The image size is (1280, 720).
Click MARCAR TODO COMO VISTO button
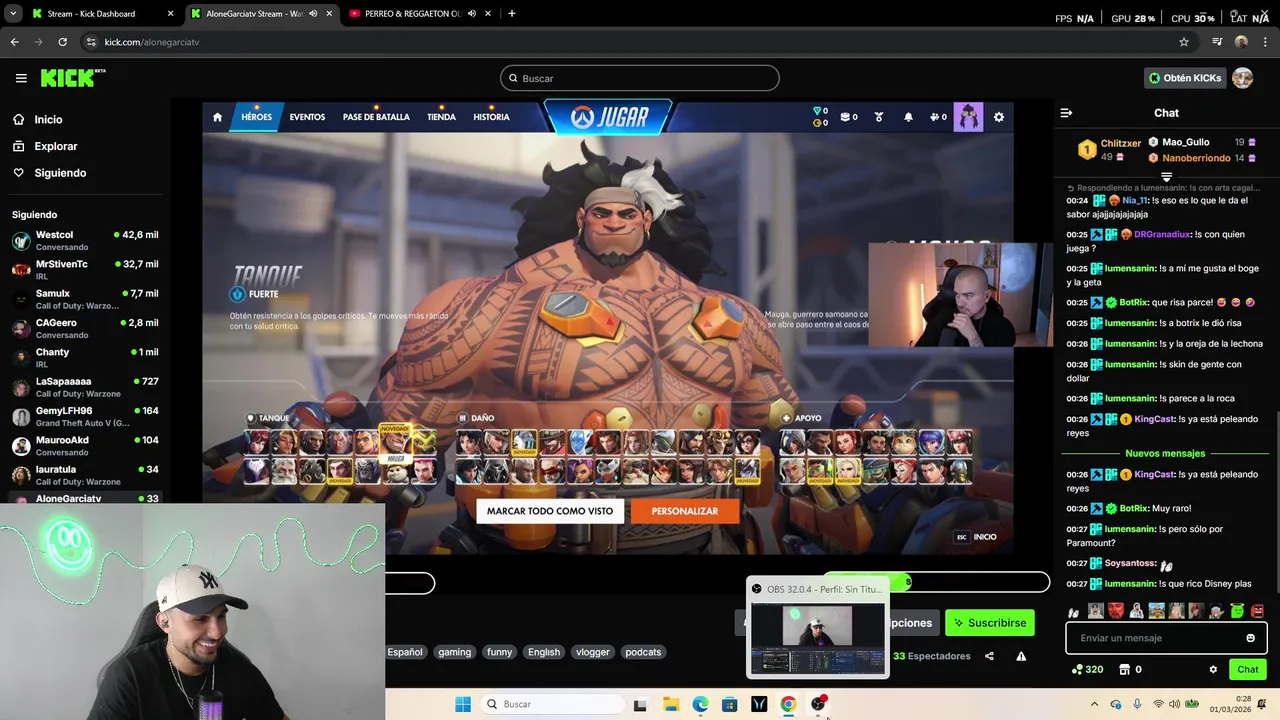pyautogui.click(x=550, y=511)
